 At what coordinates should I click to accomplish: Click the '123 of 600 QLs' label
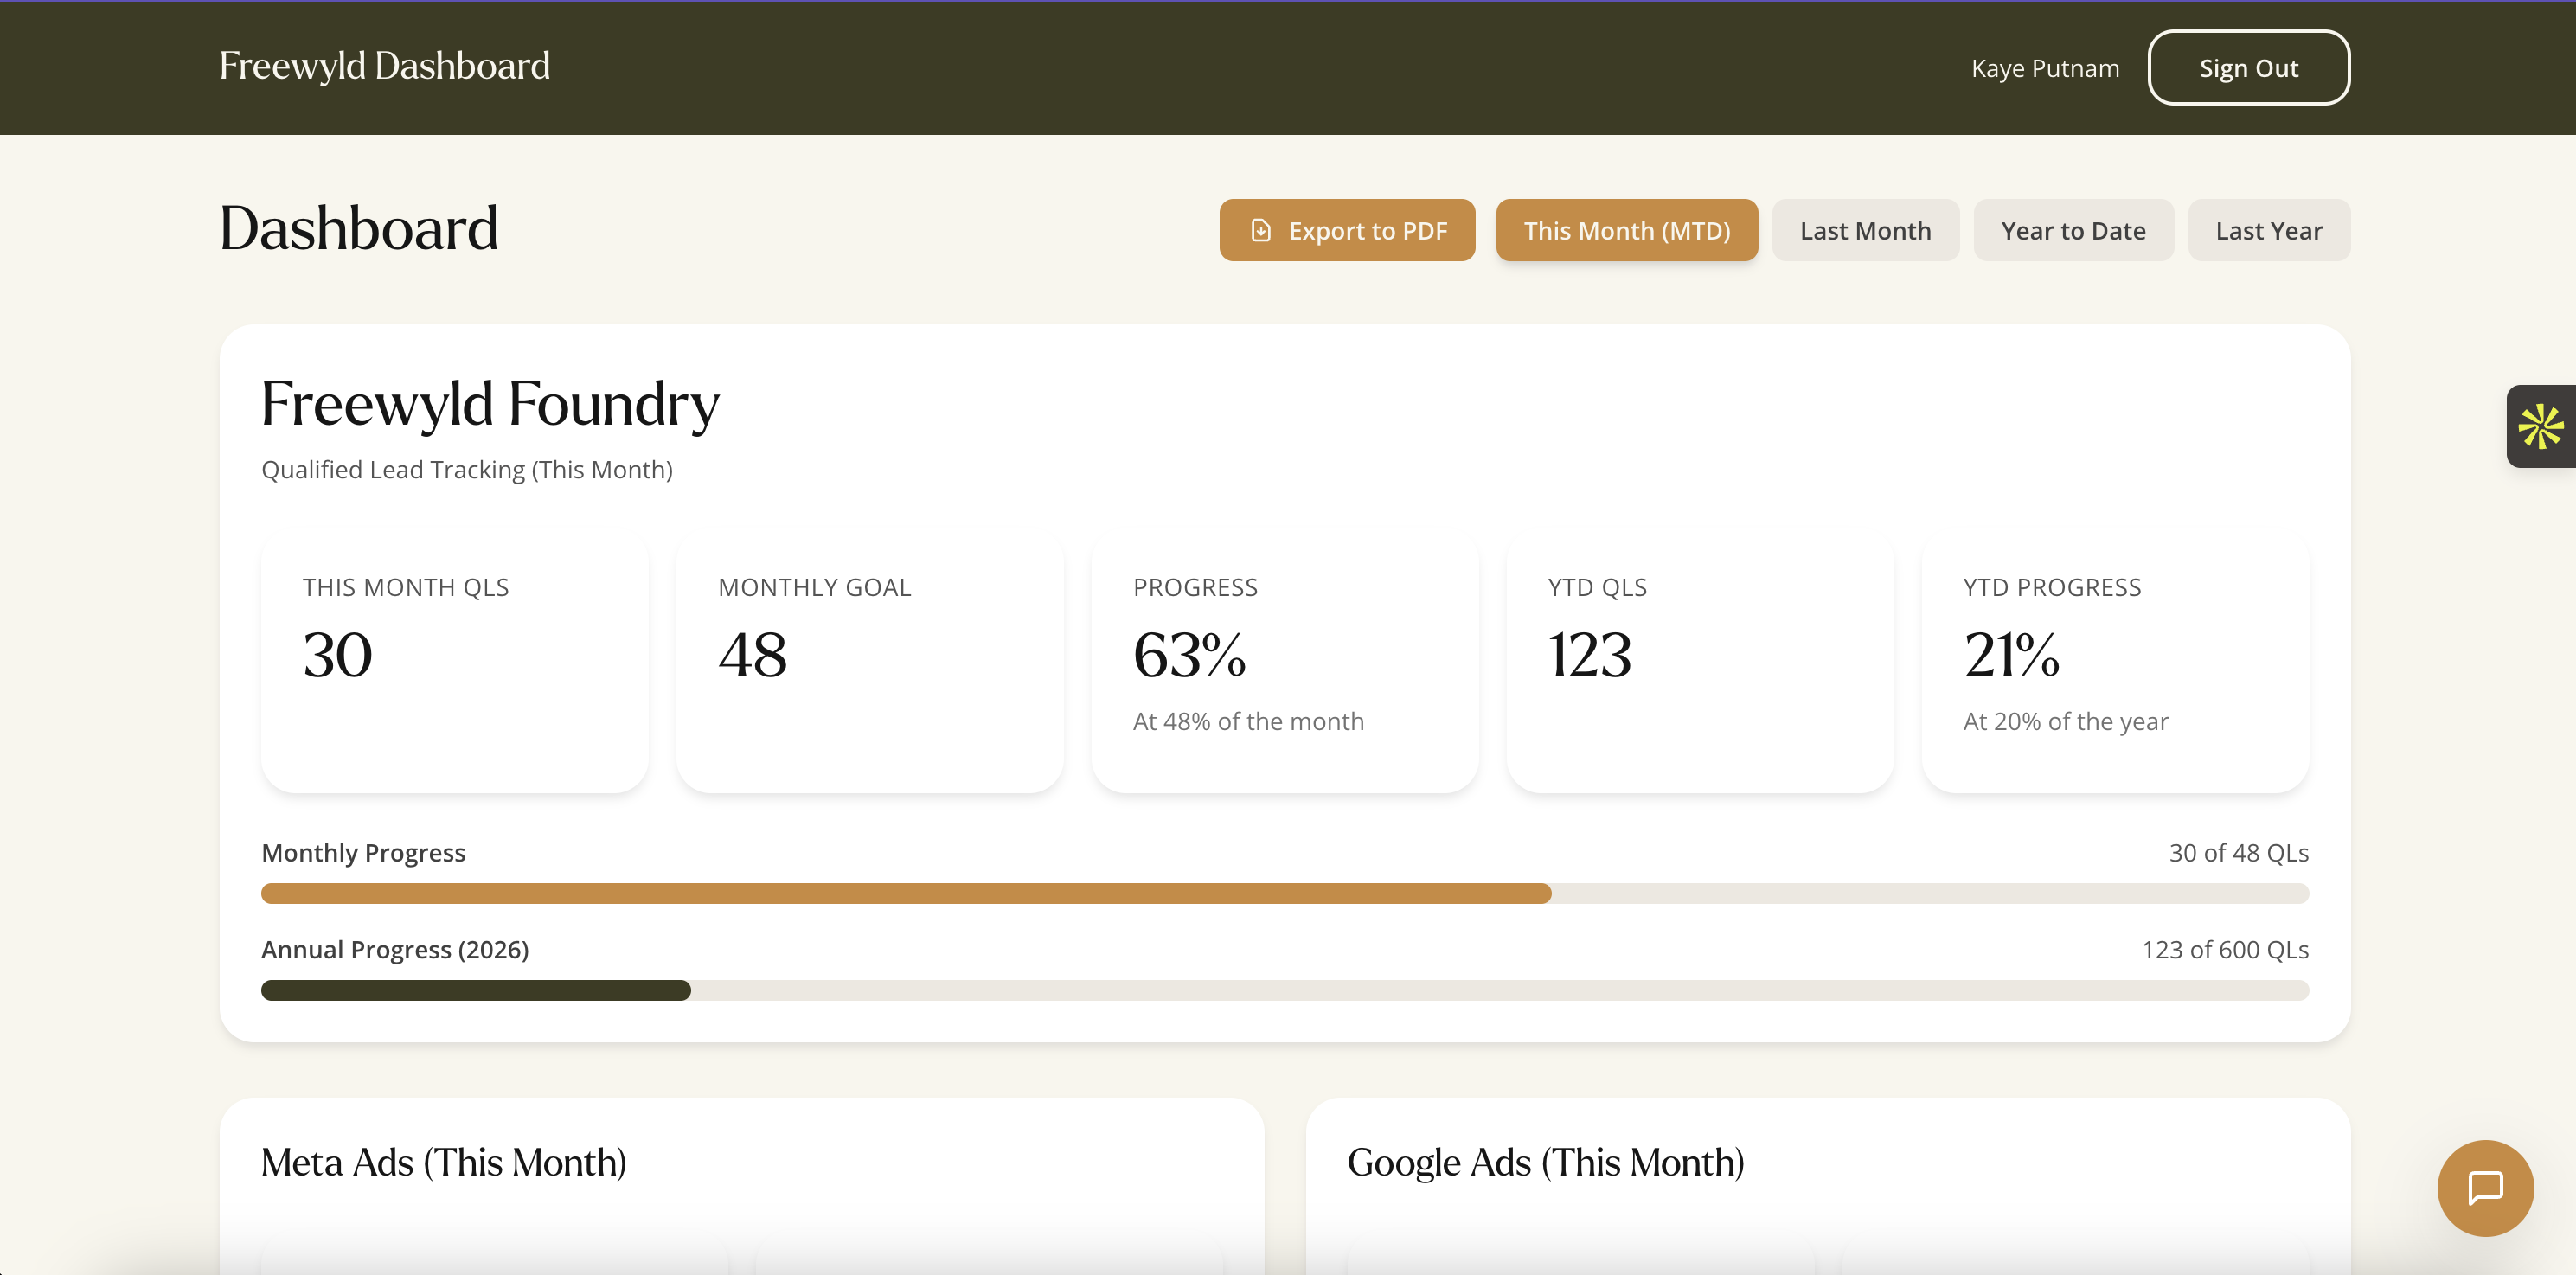click(x=2225, y=949)
